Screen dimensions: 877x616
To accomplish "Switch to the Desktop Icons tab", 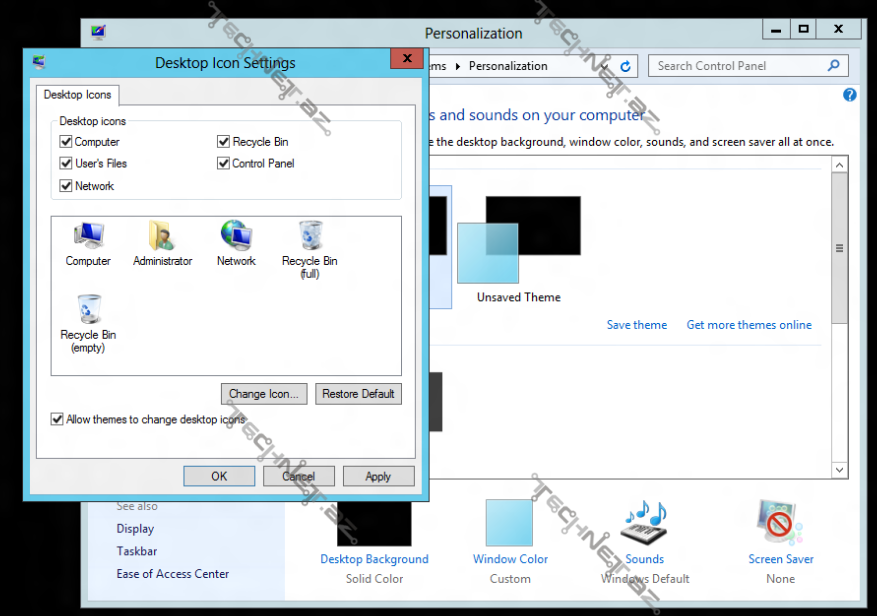I will (77, 95).
